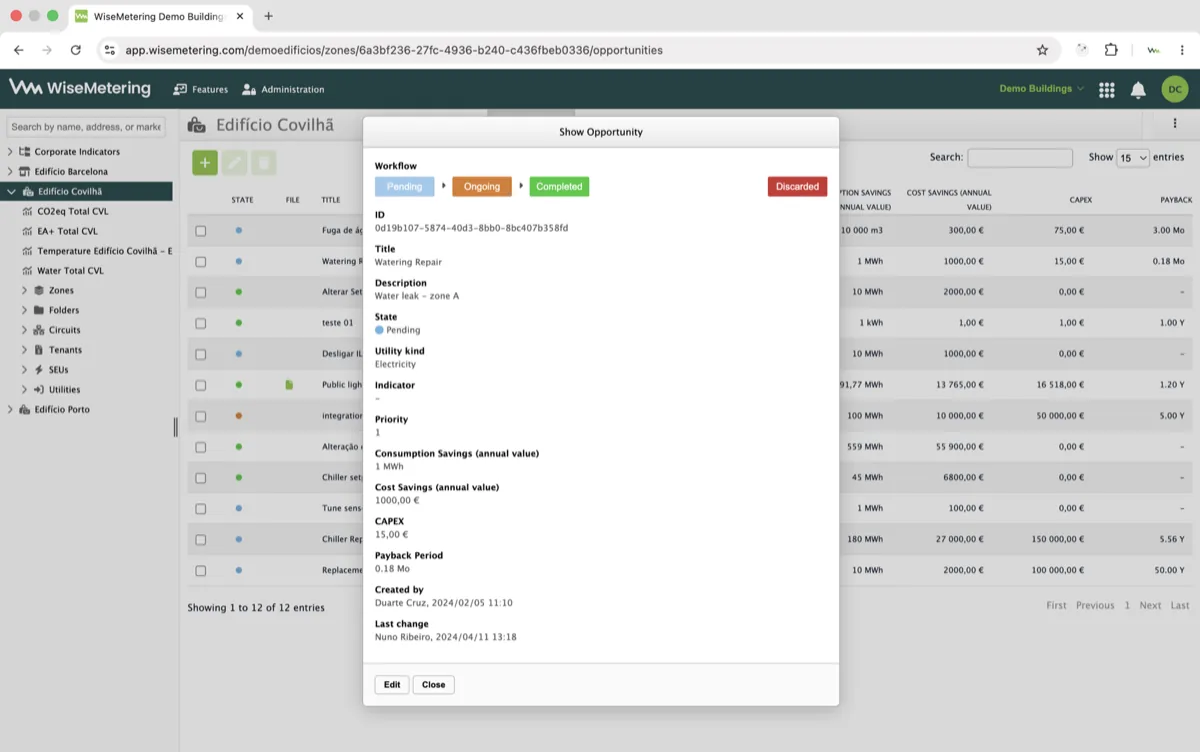Go back in browser history

click(x=19, y=50)
